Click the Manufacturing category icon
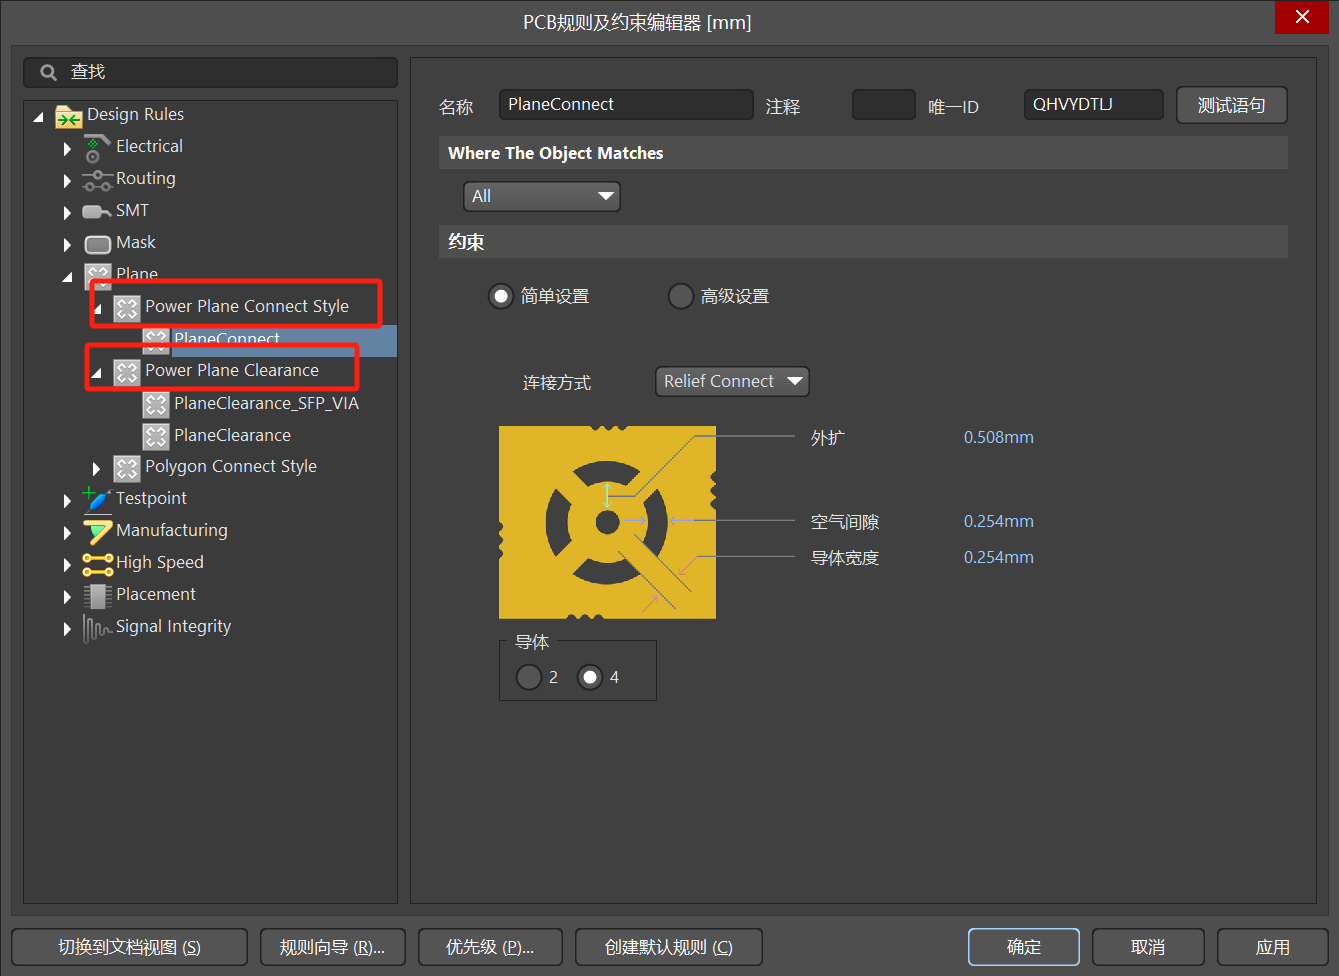Image resolution: width=1339 pixels, height=976 pixels. click(97, 531)
